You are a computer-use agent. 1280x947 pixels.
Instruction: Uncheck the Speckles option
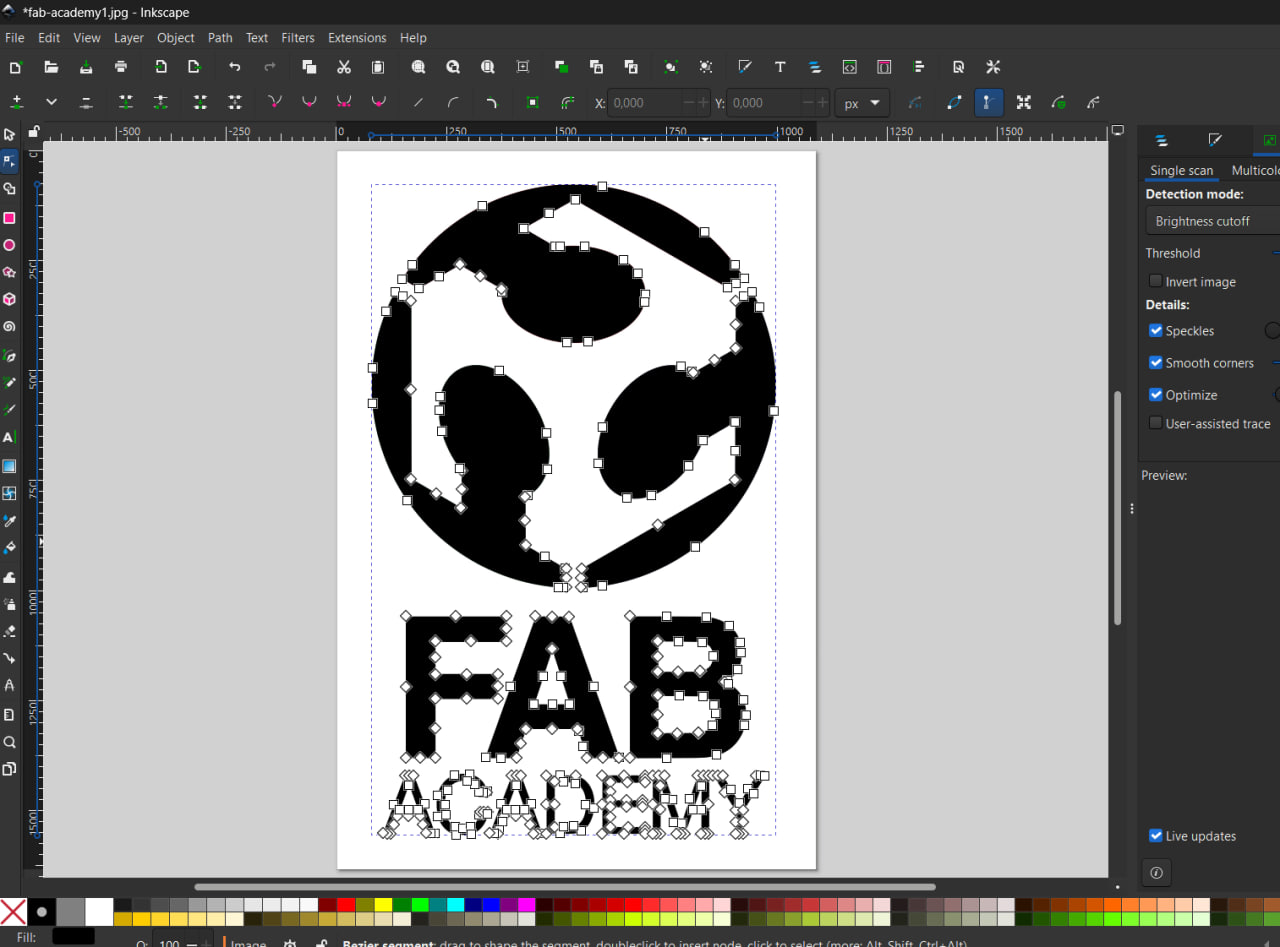tap(1156, 331)
